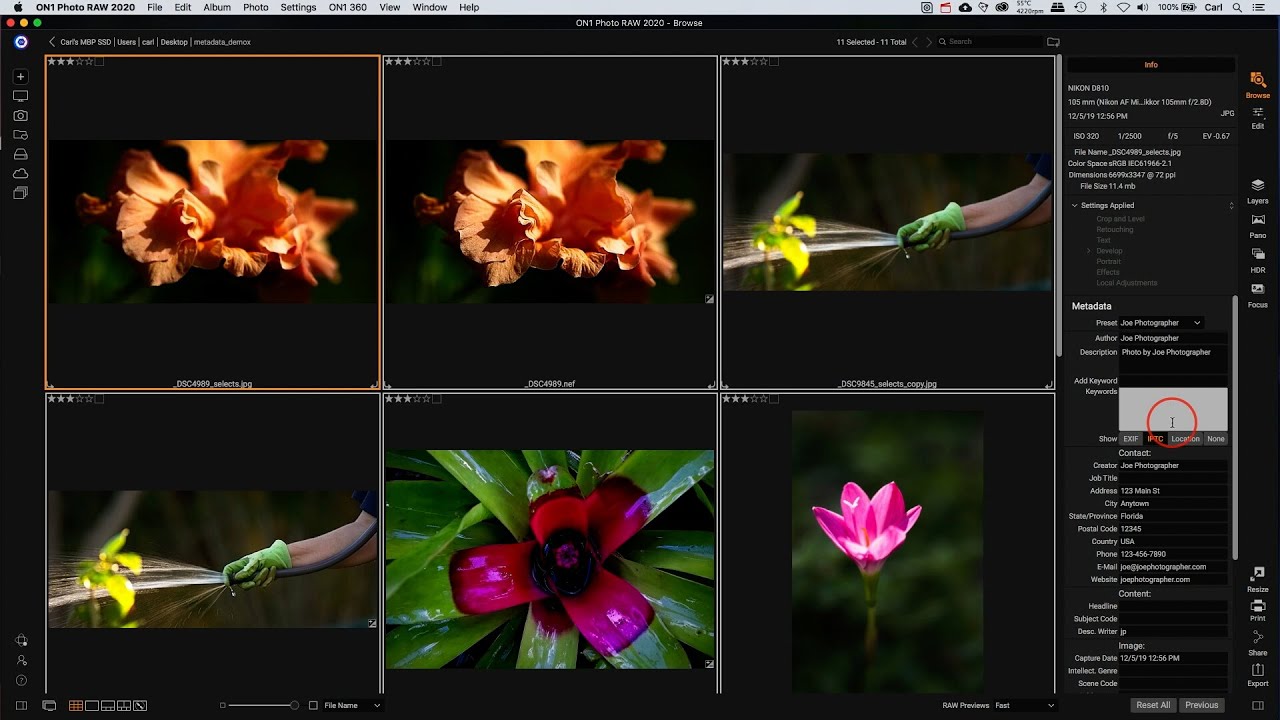The height and width of the screenshot is (720, 1280).
Task: Click the Search field
Action: click(x=989, y=42)
